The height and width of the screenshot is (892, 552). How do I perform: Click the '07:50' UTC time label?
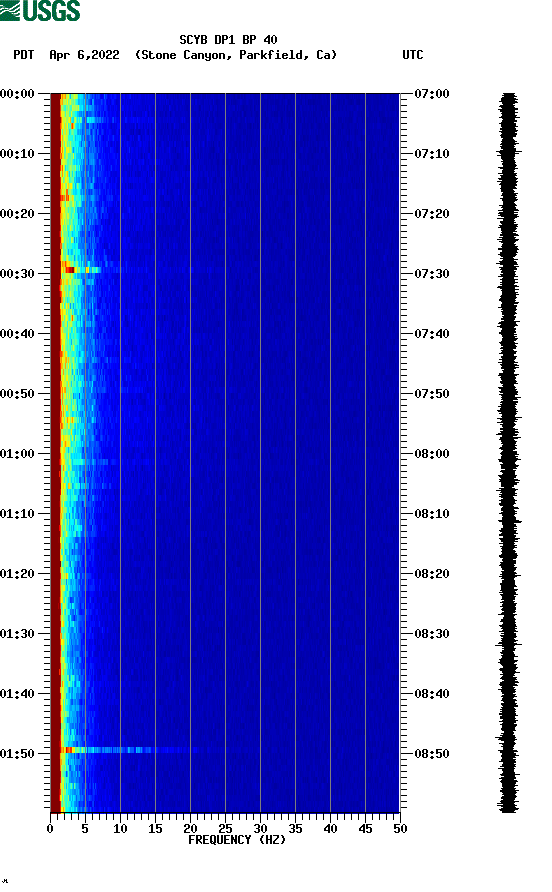431,394
